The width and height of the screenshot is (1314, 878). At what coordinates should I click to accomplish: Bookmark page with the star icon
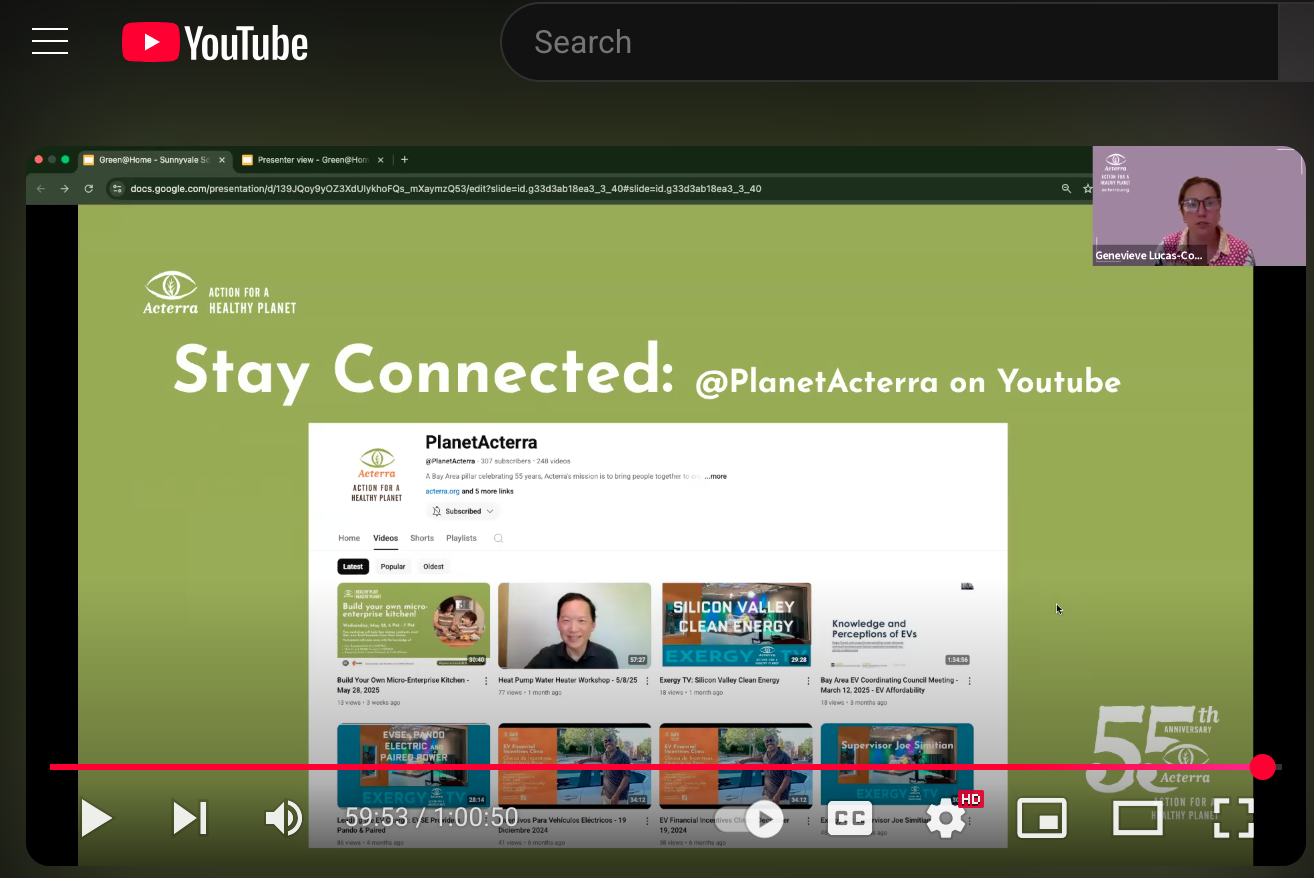1087,188
